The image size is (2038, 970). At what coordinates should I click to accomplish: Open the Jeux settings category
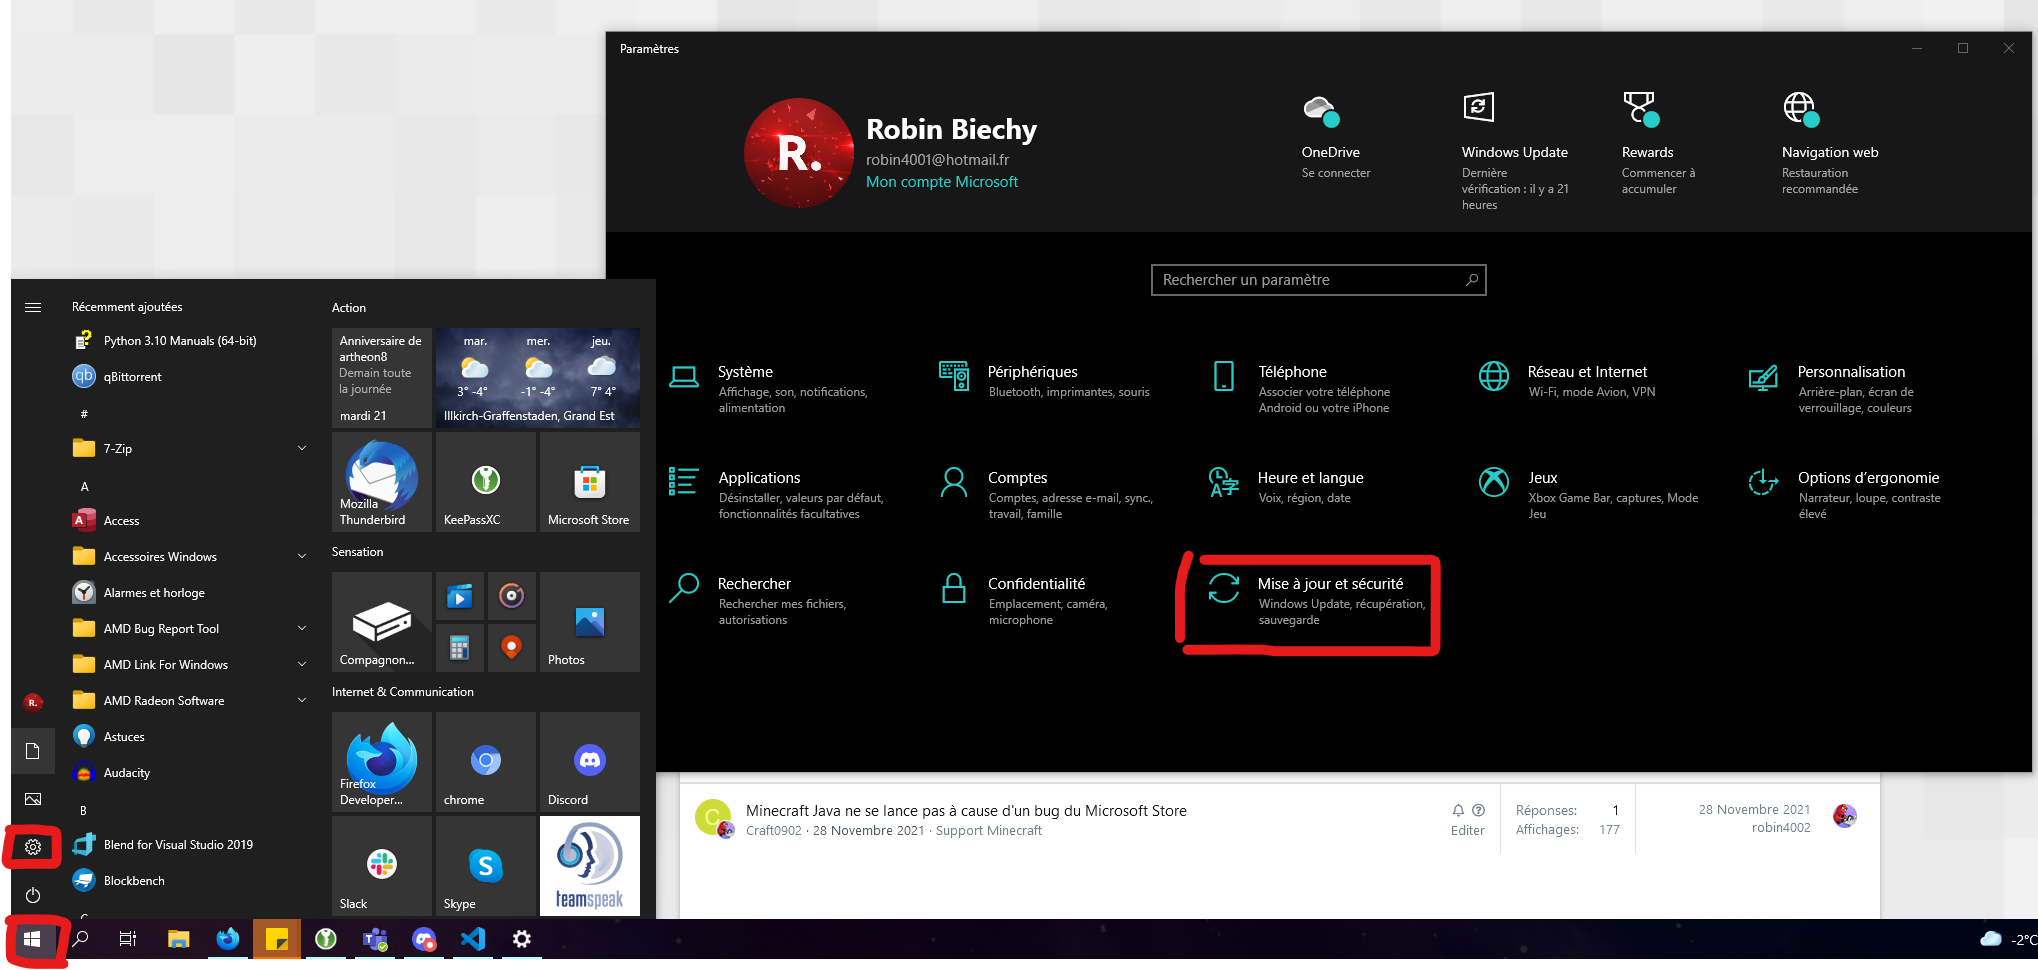[x=1590, y=495]
